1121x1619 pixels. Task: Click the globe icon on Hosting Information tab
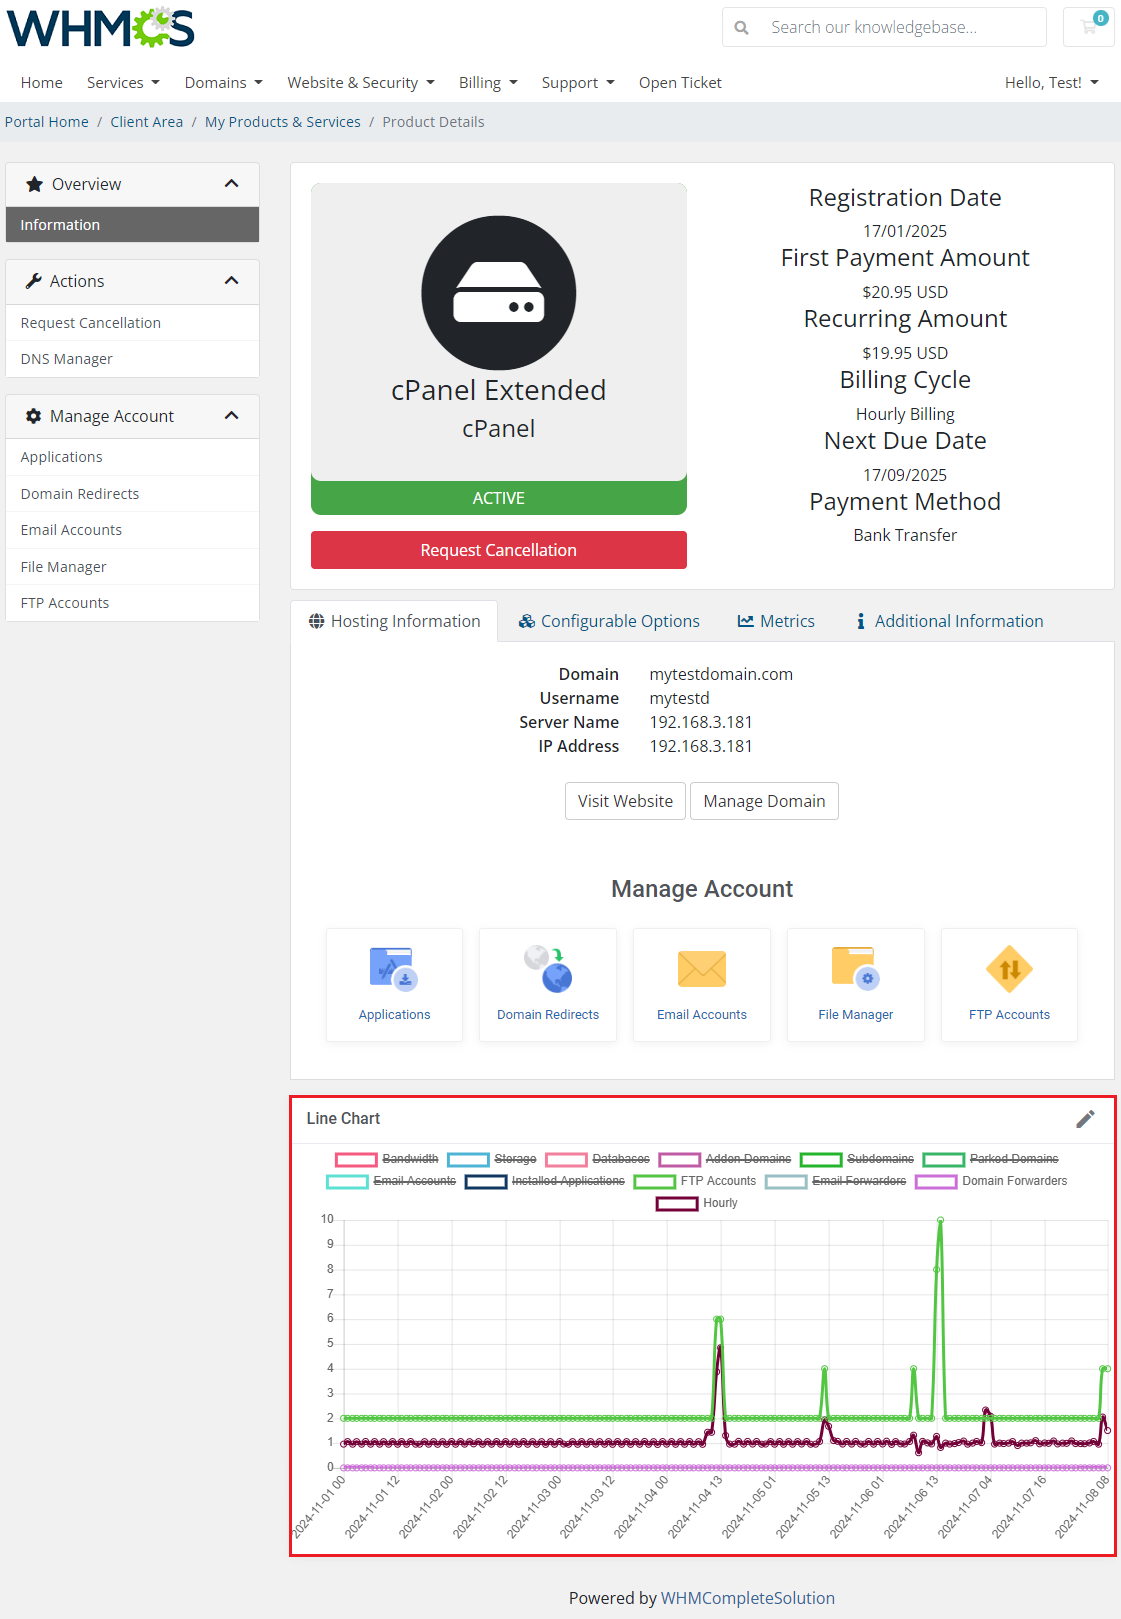pos(316,621)
